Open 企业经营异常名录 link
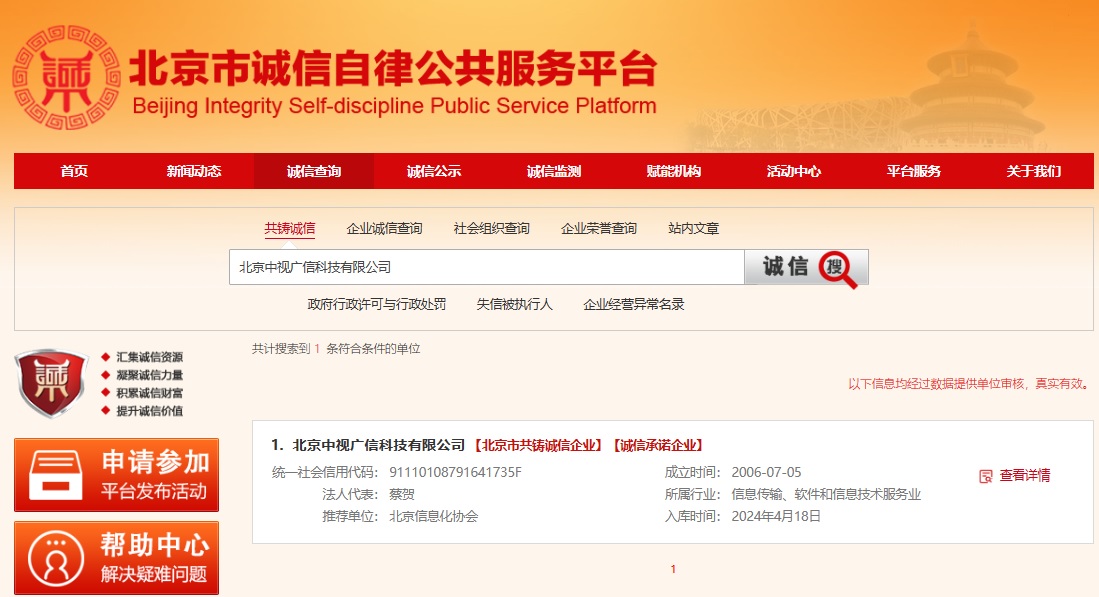Screen dimensions: 1099x597 [x=634, y=305]
